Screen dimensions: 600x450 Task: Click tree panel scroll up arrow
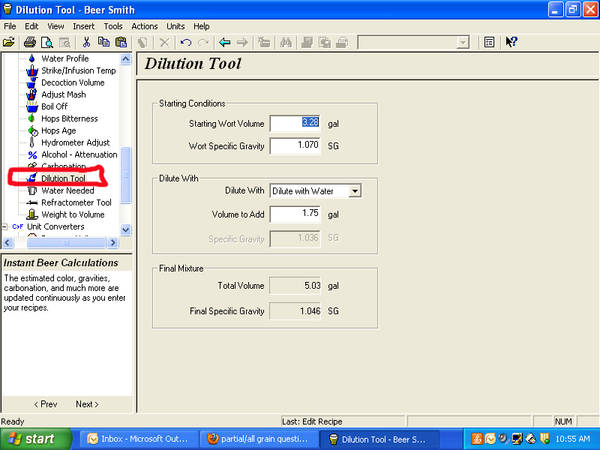click(126, 59)
